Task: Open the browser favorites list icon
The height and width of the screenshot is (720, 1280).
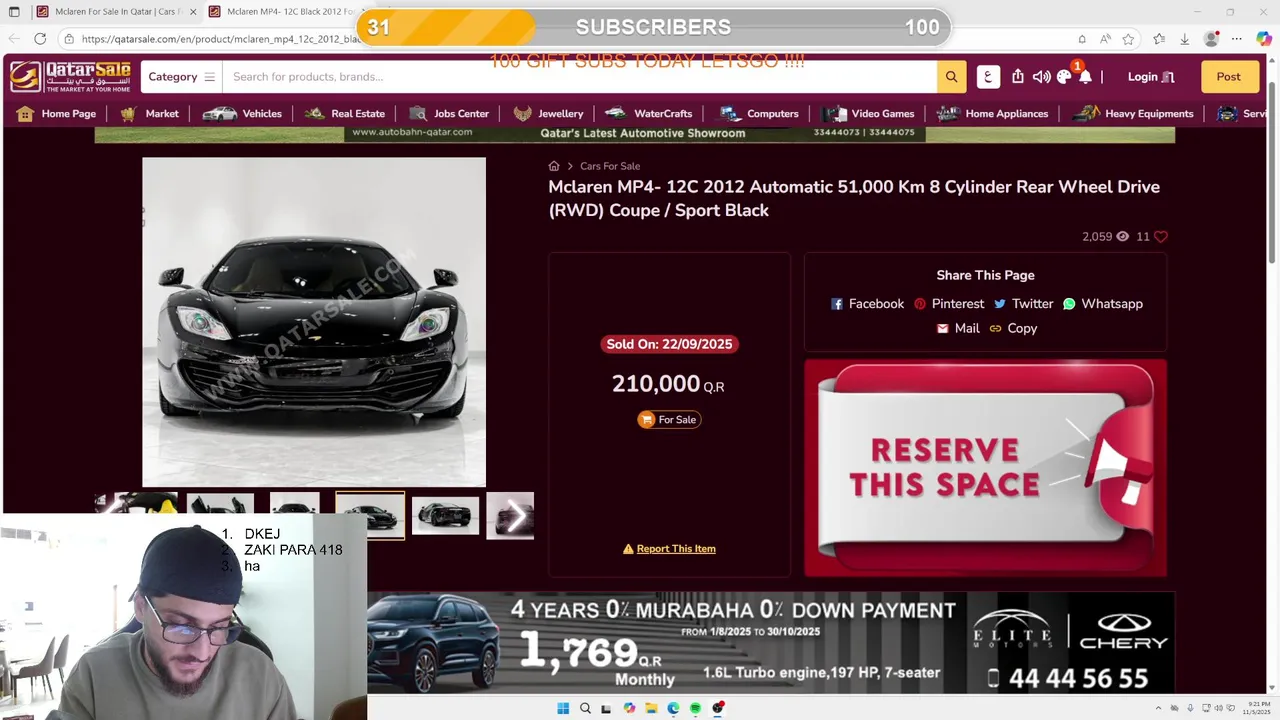Action: pos(1159,39)
